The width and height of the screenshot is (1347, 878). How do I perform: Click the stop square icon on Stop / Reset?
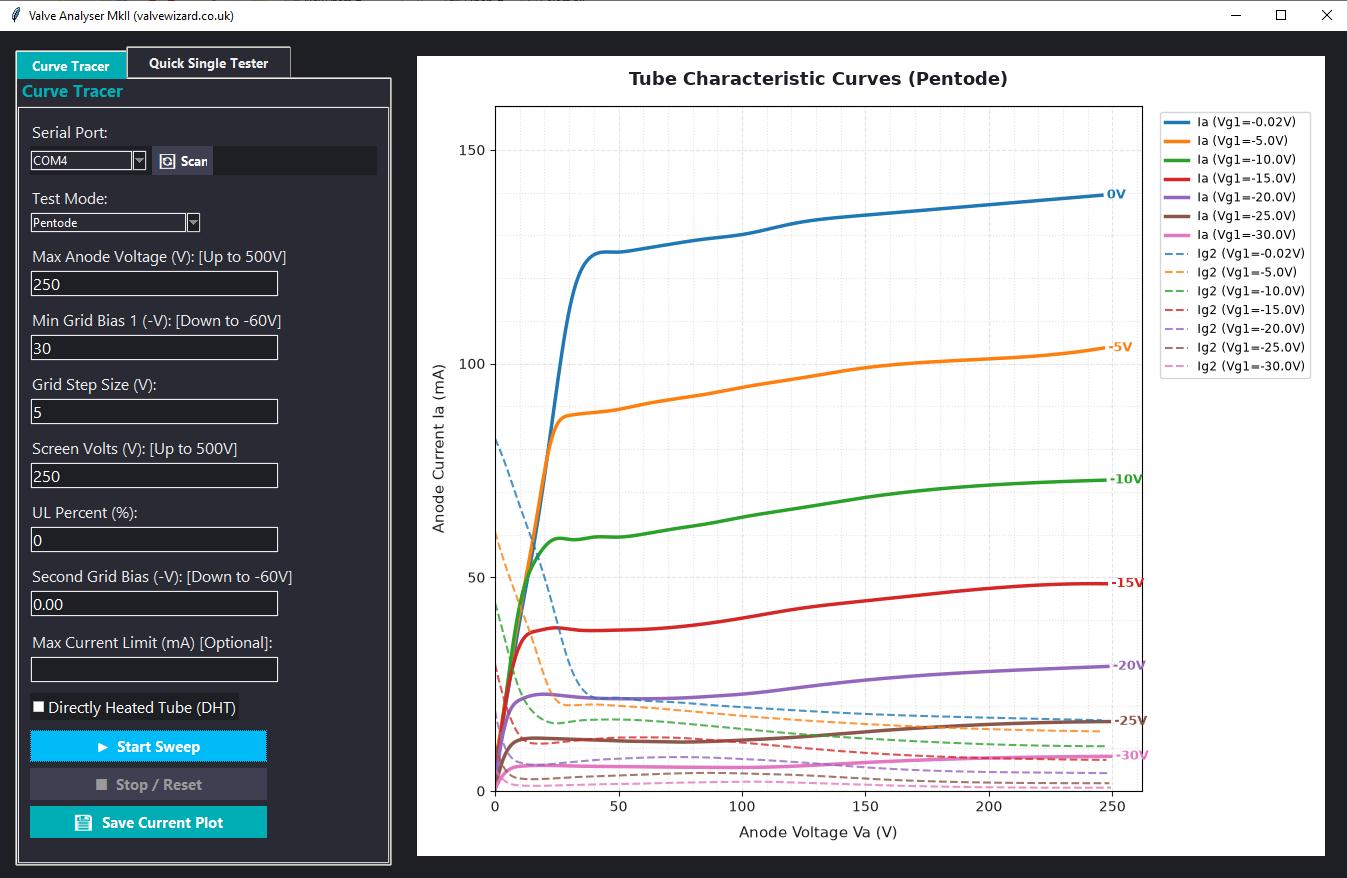click(x=101, y=785)
